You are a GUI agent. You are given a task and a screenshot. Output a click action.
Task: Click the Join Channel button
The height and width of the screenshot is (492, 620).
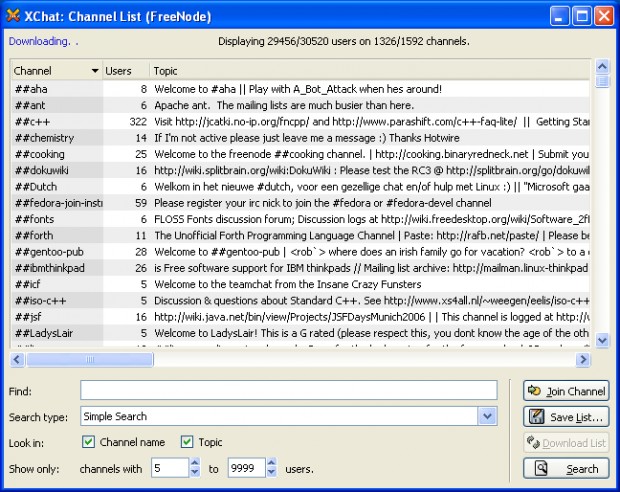click(566, 391)
